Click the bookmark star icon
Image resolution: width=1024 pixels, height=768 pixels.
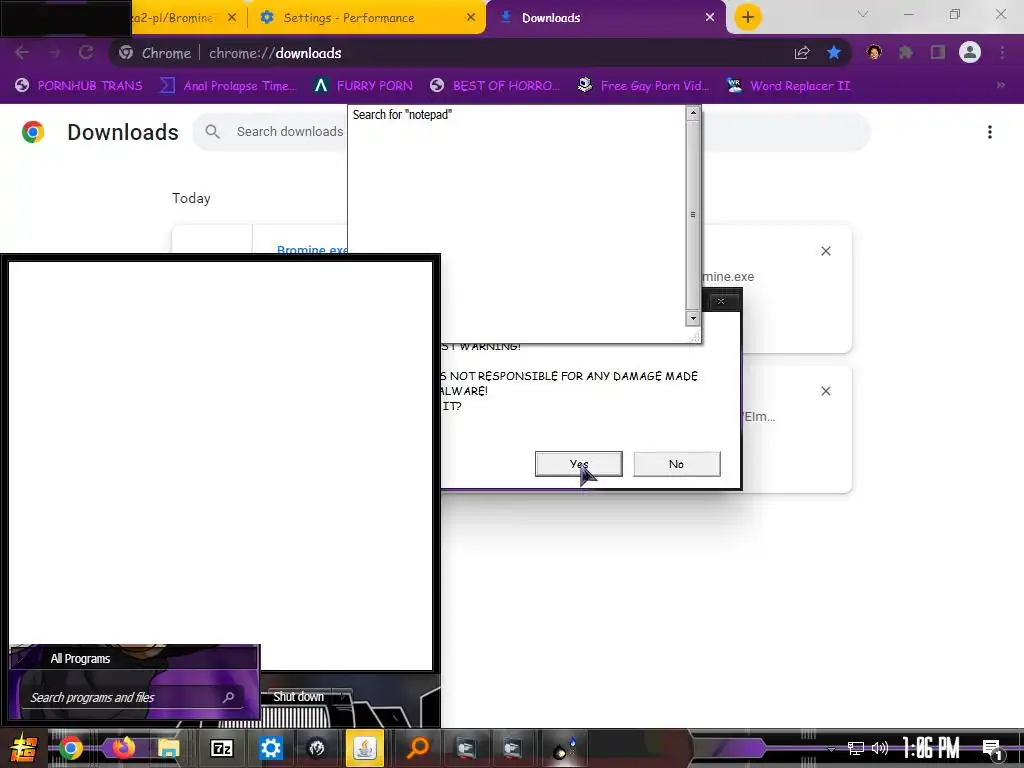834,53
